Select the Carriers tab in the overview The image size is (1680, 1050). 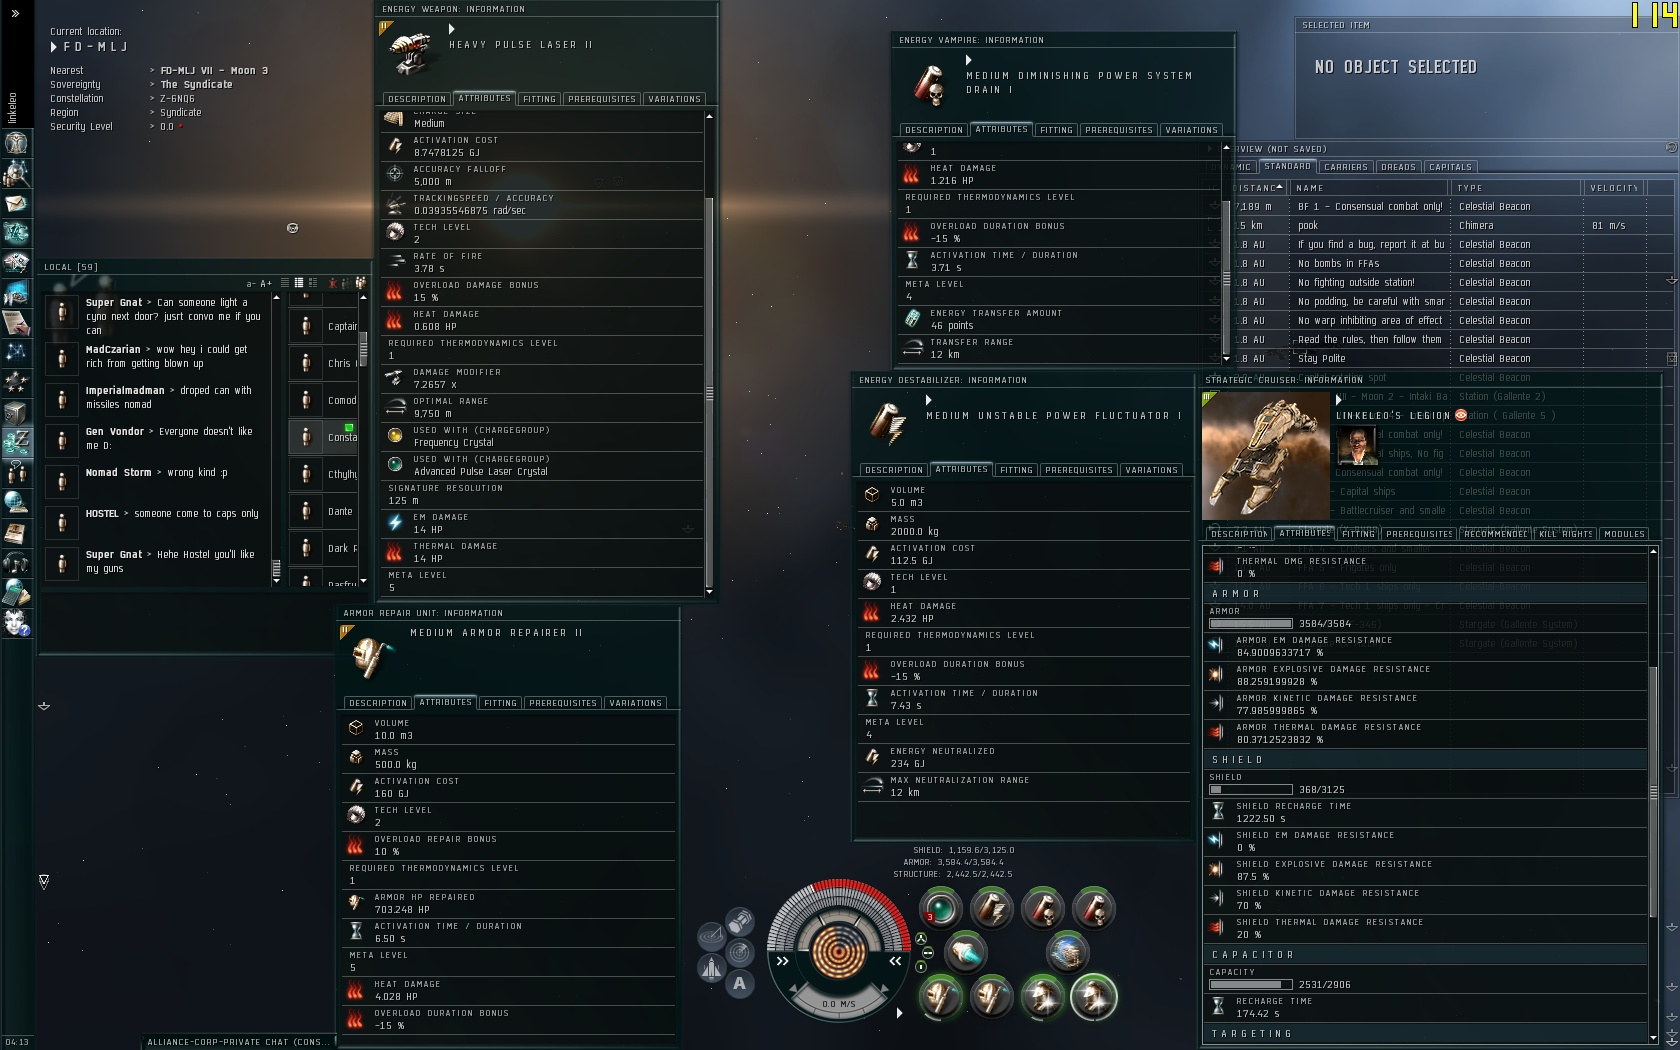pos(1345,167)
